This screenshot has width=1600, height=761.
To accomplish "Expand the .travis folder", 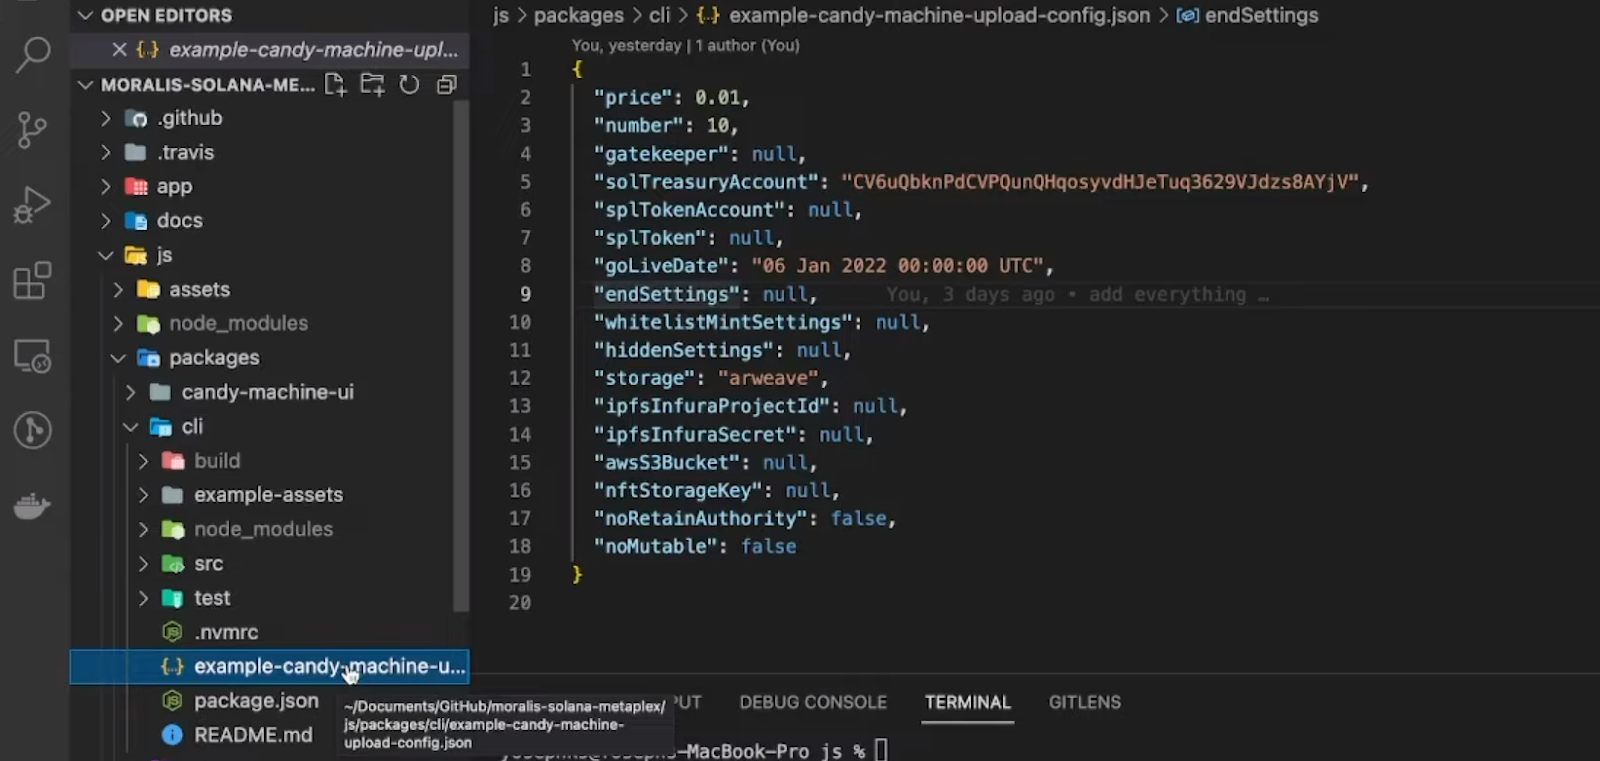I will tap(106, 152).
